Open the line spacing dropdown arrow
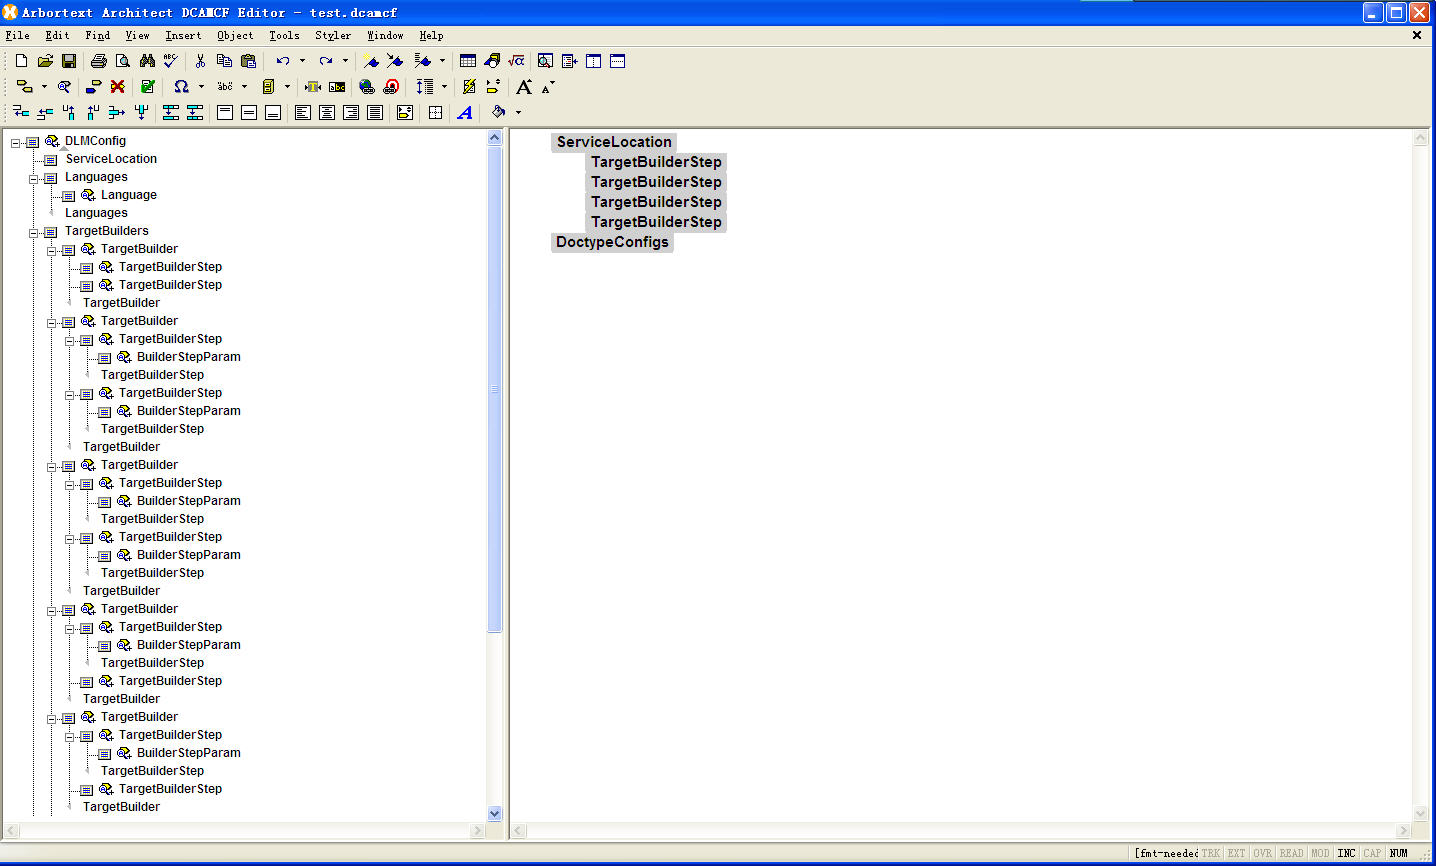1436x866 pixels. 444,87
